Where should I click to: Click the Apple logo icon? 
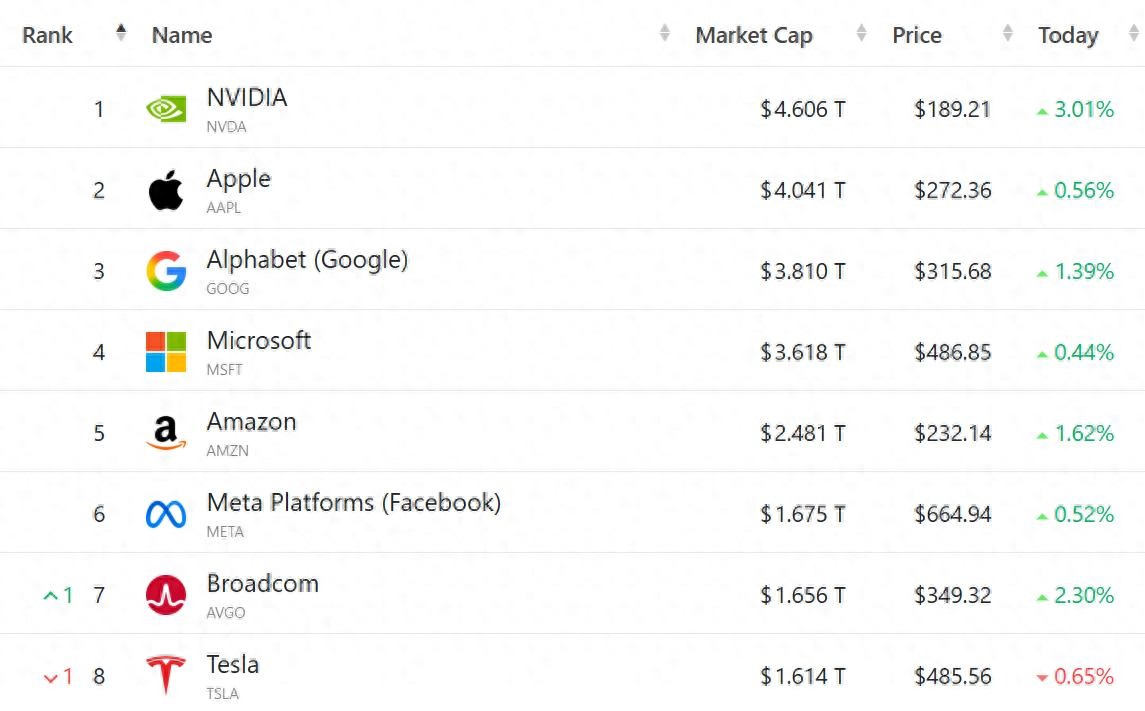click(x=166, y=190)
